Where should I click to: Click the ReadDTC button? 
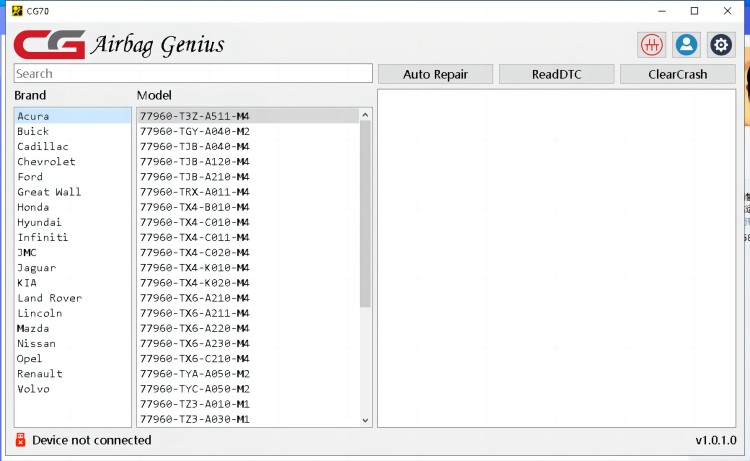click(x=557, y=74)
